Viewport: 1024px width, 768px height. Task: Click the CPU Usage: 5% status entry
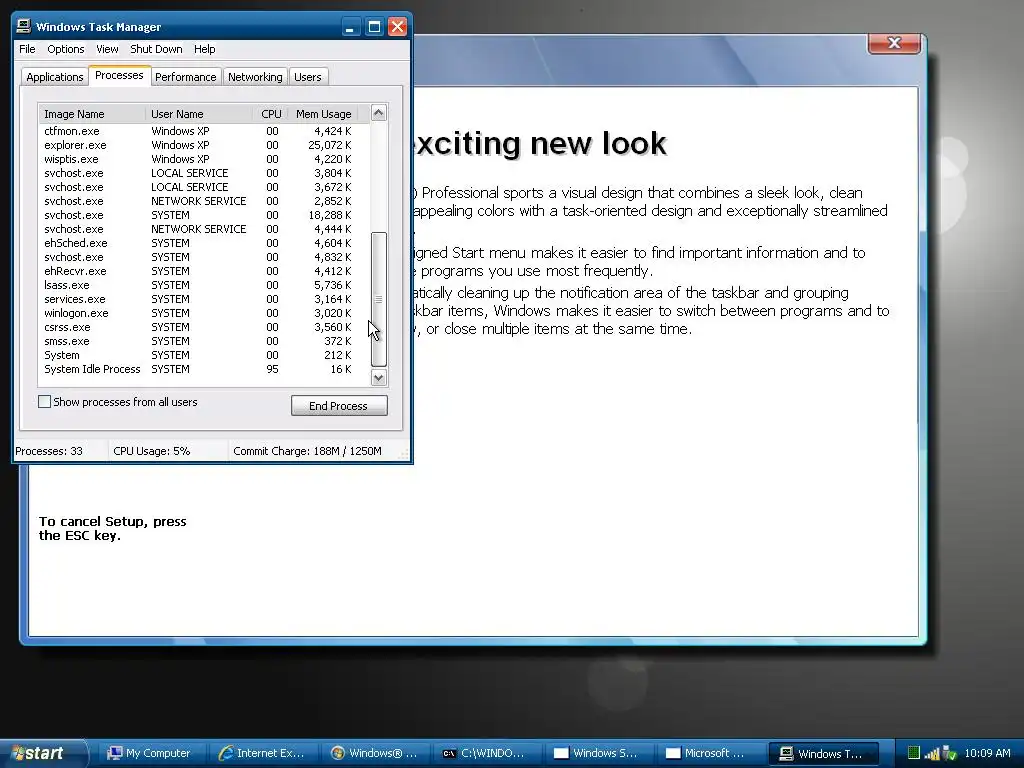(167, 451)
